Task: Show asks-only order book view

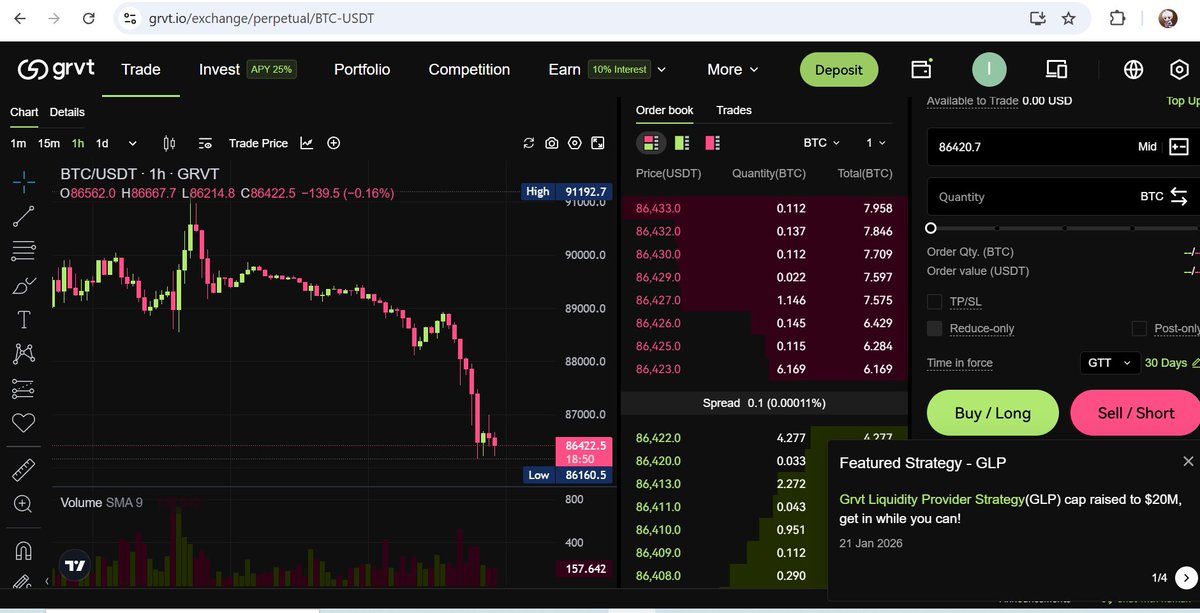Action: point(712,143)
